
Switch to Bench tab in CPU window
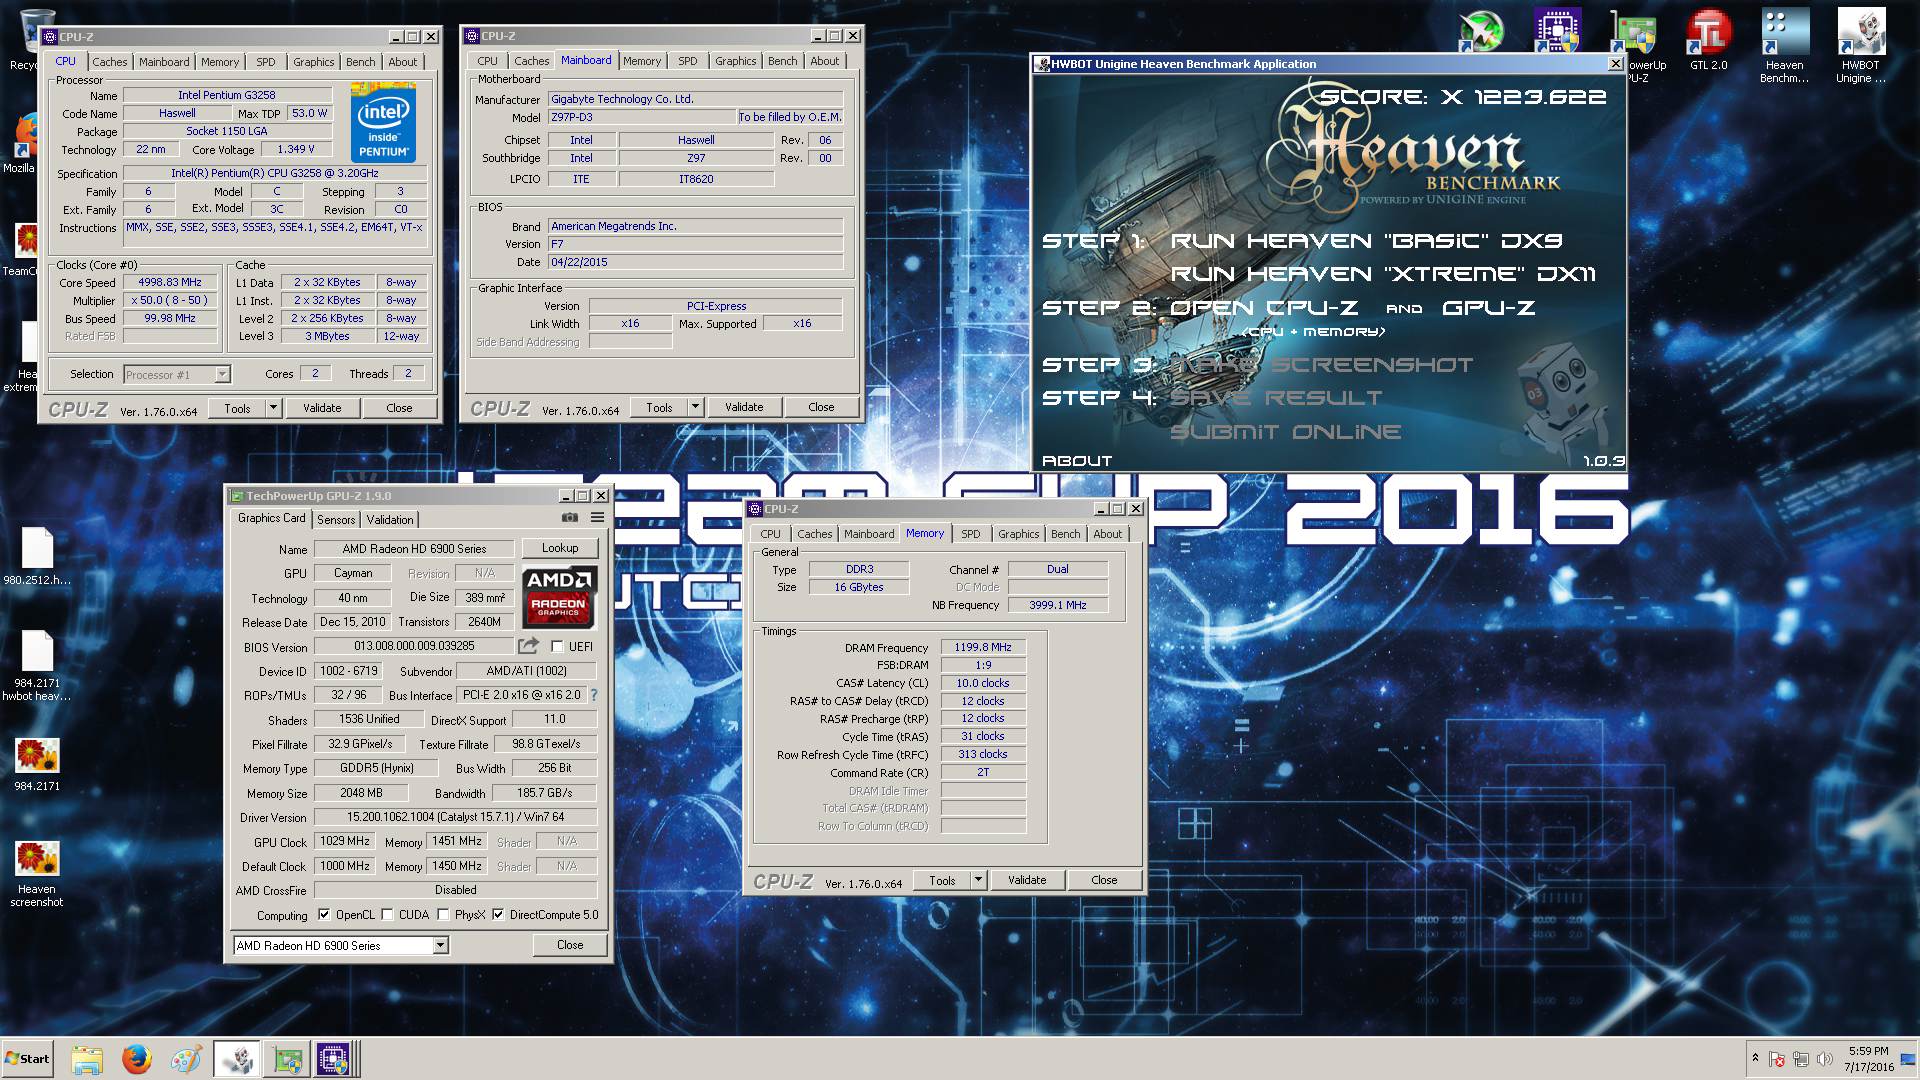click(x=361, y=62)
